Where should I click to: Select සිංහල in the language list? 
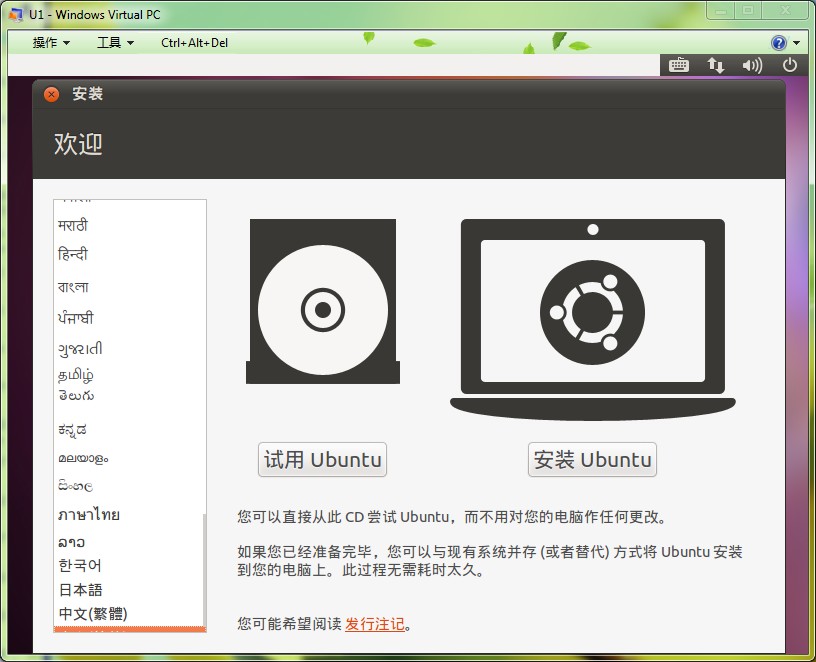tap(128, 486)
